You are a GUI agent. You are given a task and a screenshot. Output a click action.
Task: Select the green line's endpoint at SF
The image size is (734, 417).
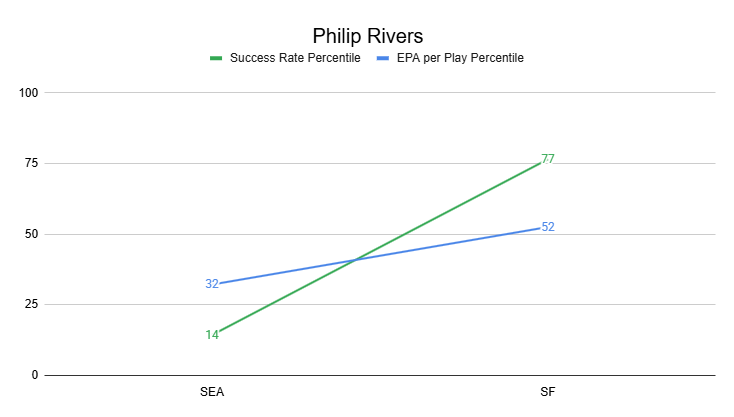(540, 162)
